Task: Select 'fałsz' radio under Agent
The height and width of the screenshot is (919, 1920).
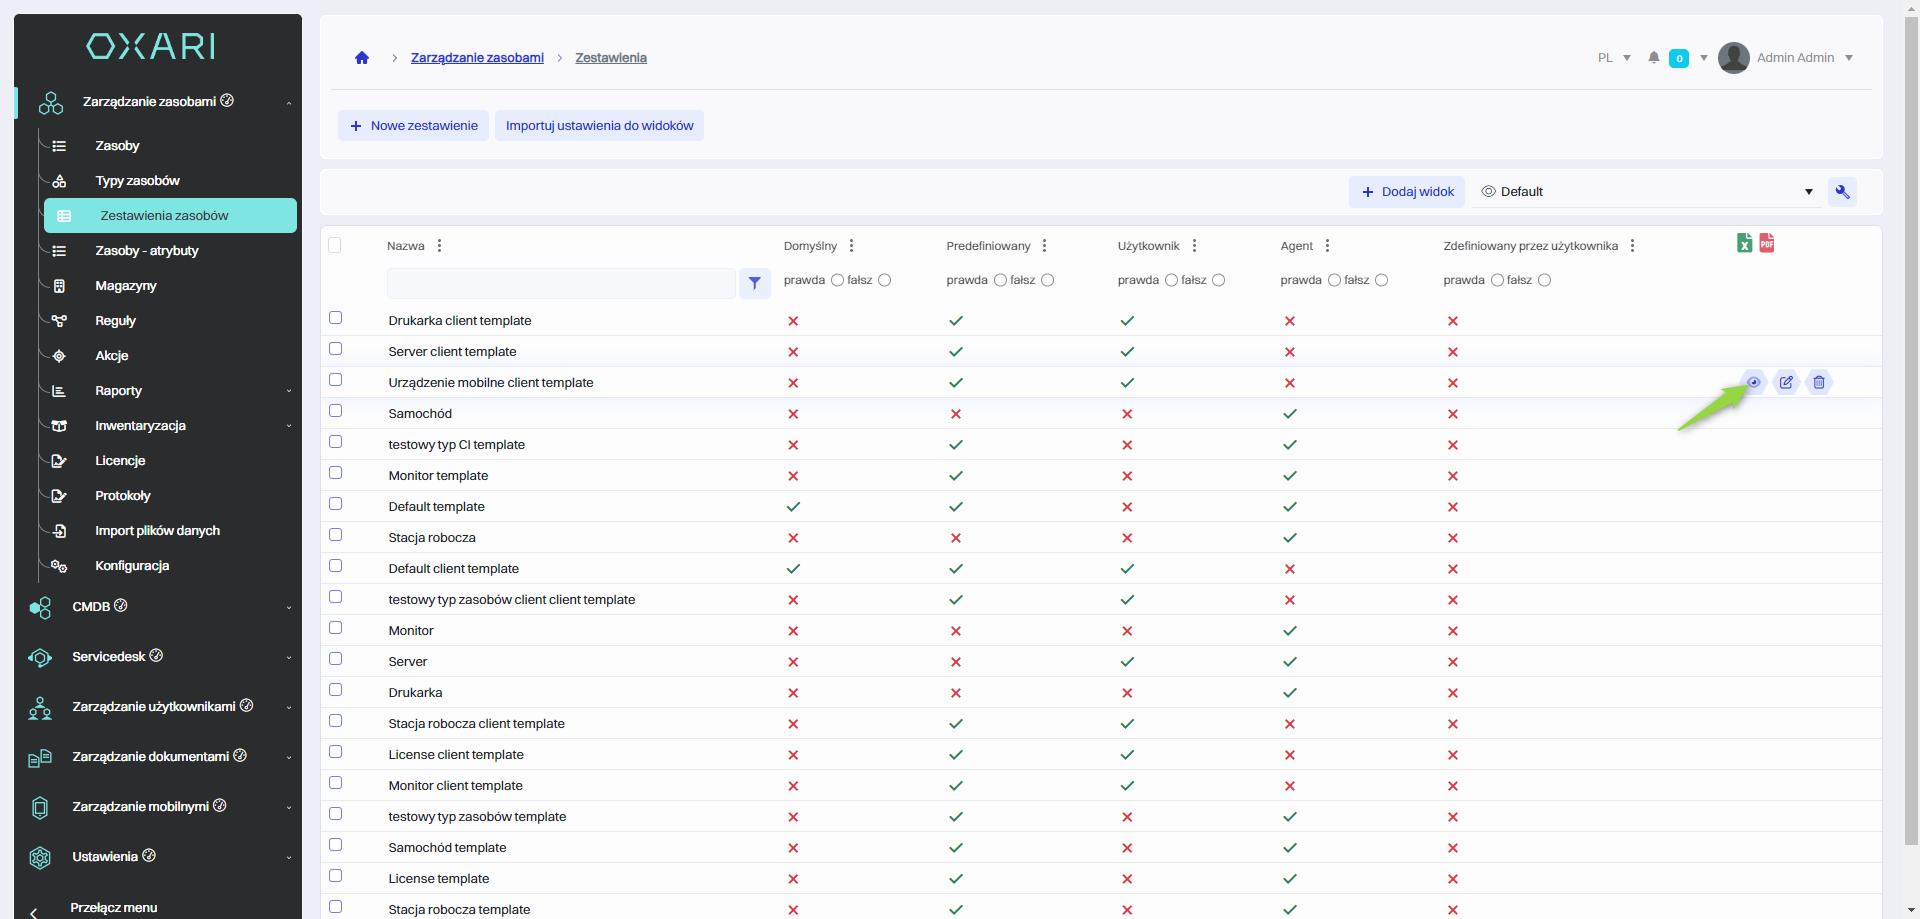Action: (1381, 280)
